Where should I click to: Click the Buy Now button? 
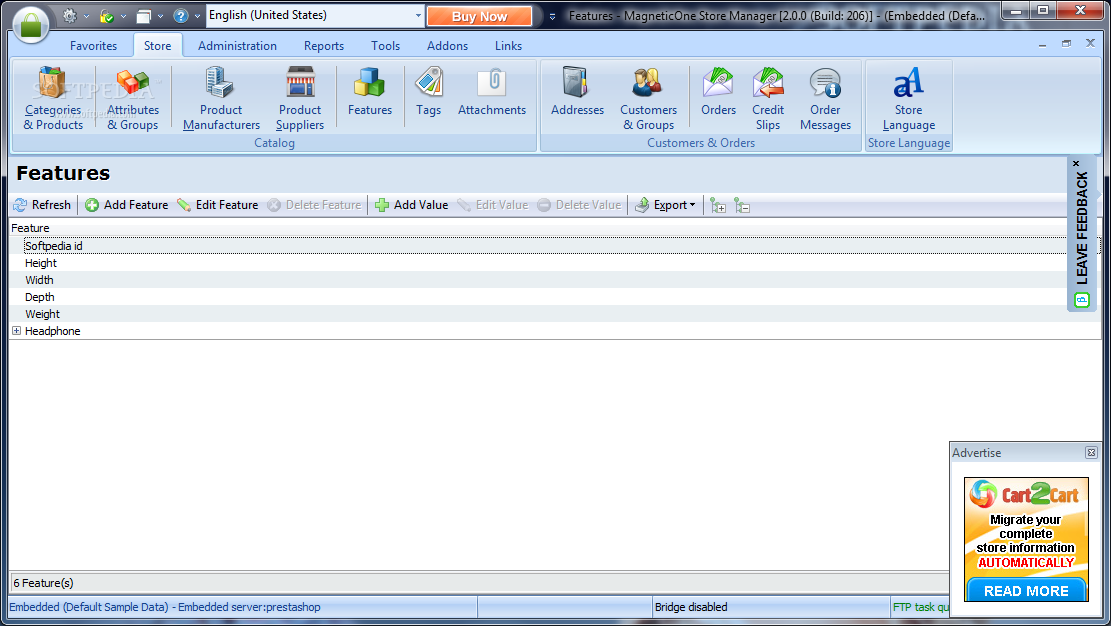tap(480, 16)
